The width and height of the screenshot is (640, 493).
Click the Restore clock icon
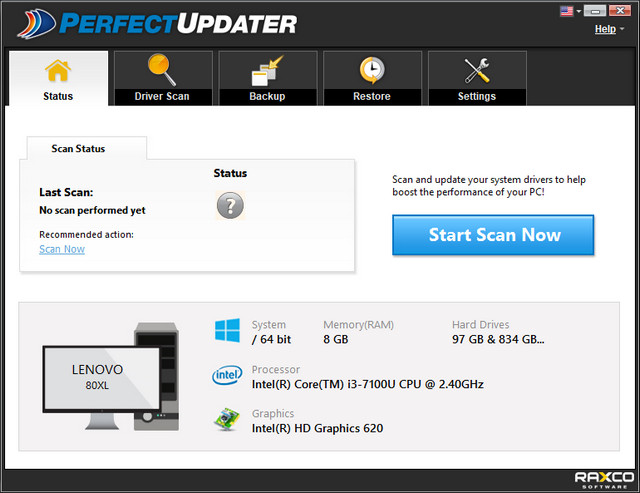click(x=371, y=70)
